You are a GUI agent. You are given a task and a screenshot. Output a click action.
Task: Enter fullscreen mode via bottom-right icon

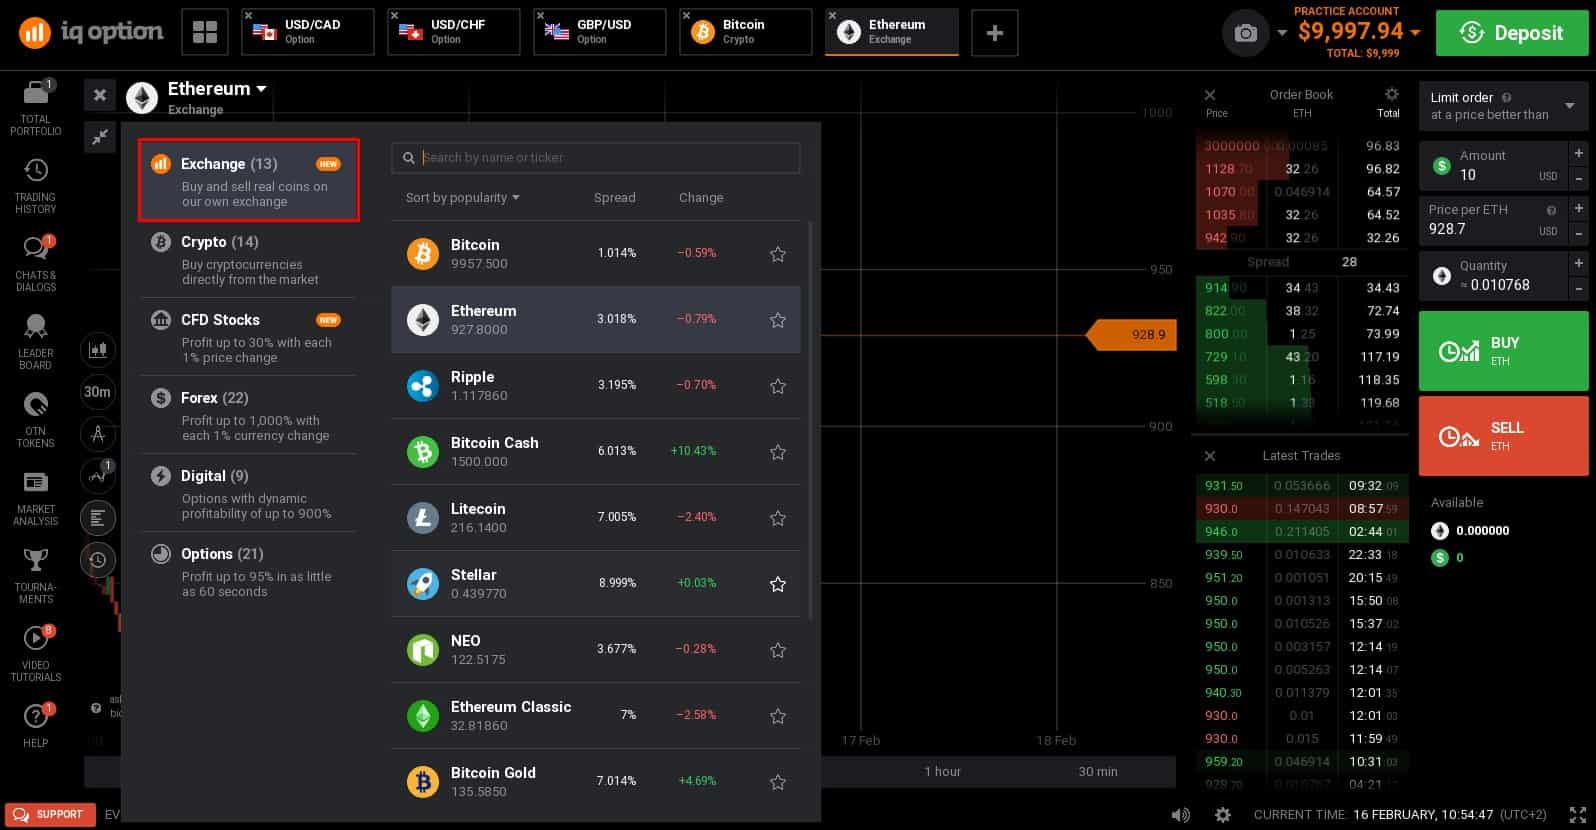(1577, 814)
